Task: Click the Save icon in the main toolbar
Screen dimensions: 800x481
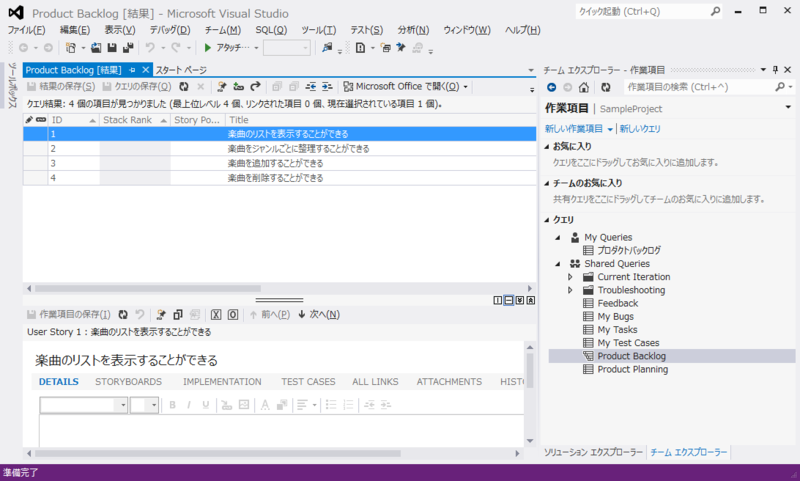Action: pos(112,47)
